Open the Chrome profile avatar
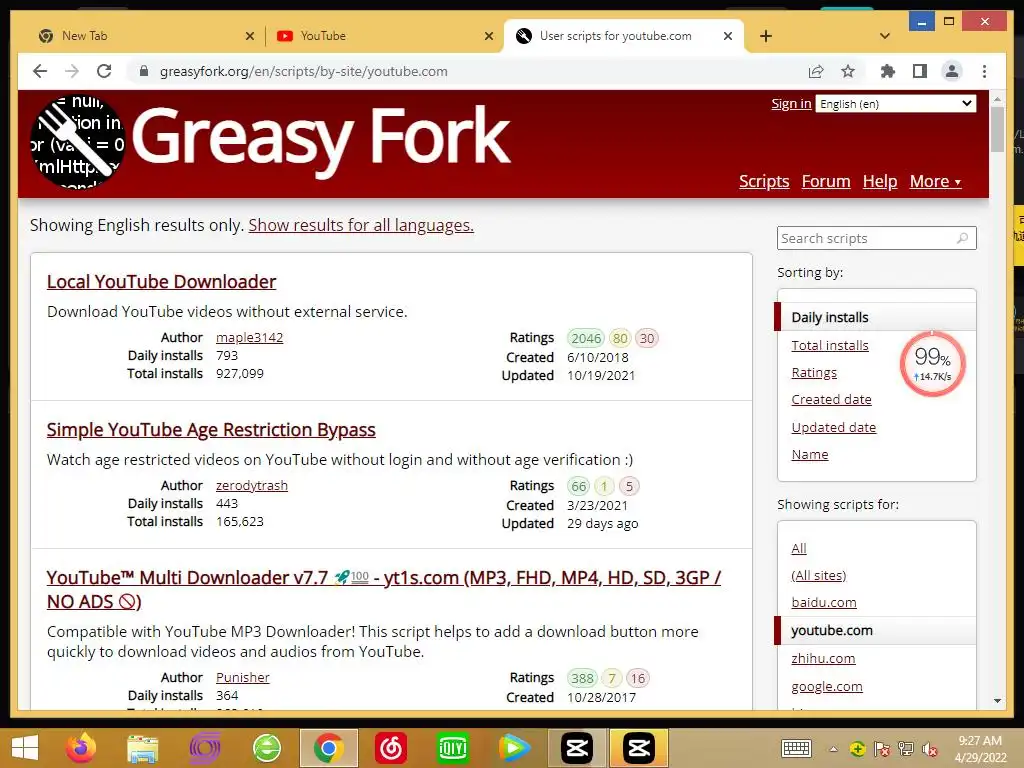The image size is (1024, 768). [x=952, y=71]
